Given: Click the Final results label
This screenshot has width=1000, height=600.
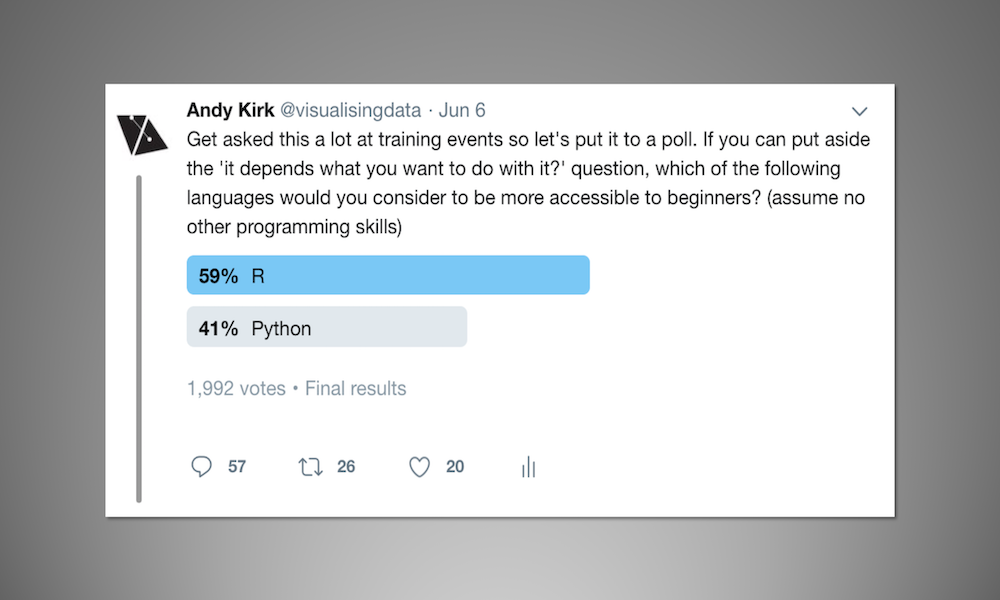Looking at the screenshot, I should point(355,388).
